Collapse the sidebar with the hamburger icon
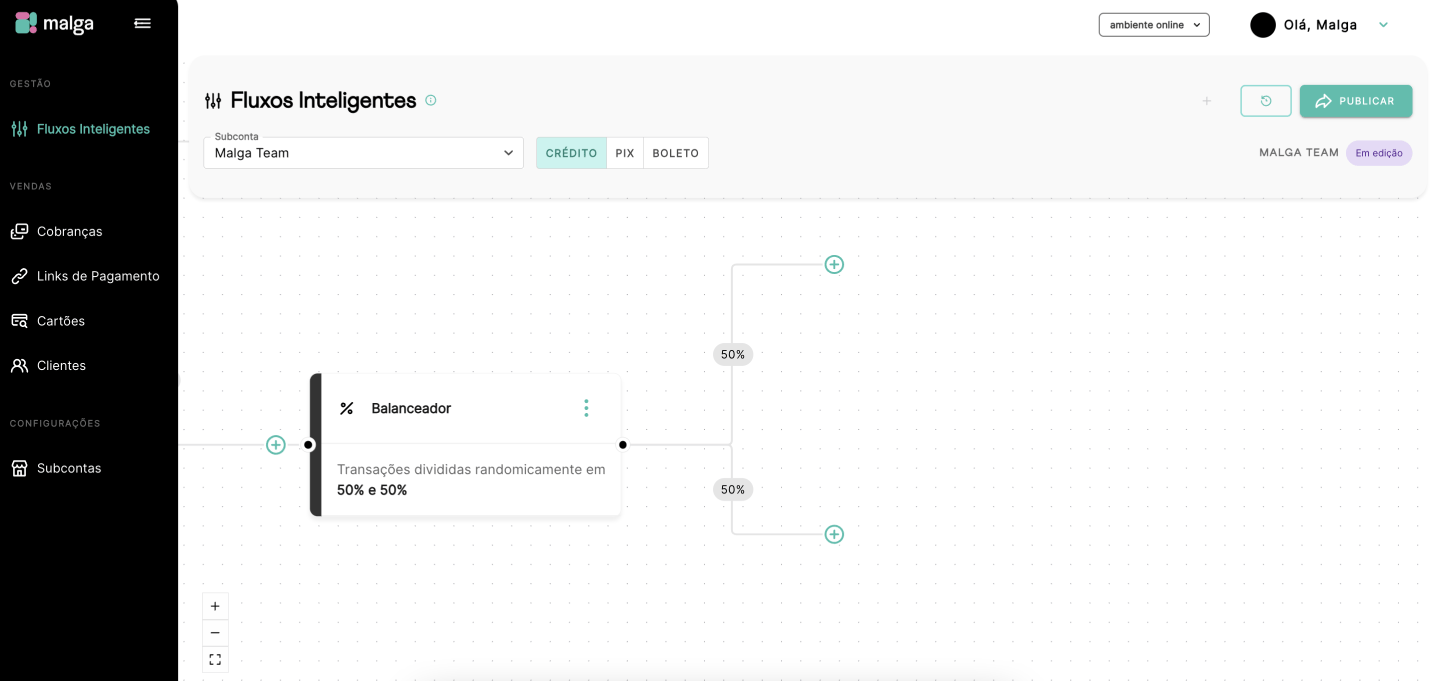 coord(143,23)
